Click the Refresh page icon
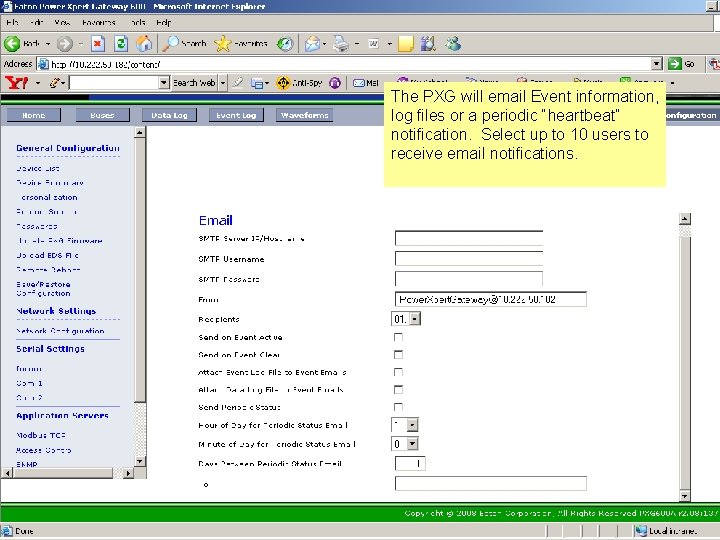720x540 pixels. point(121,44)
